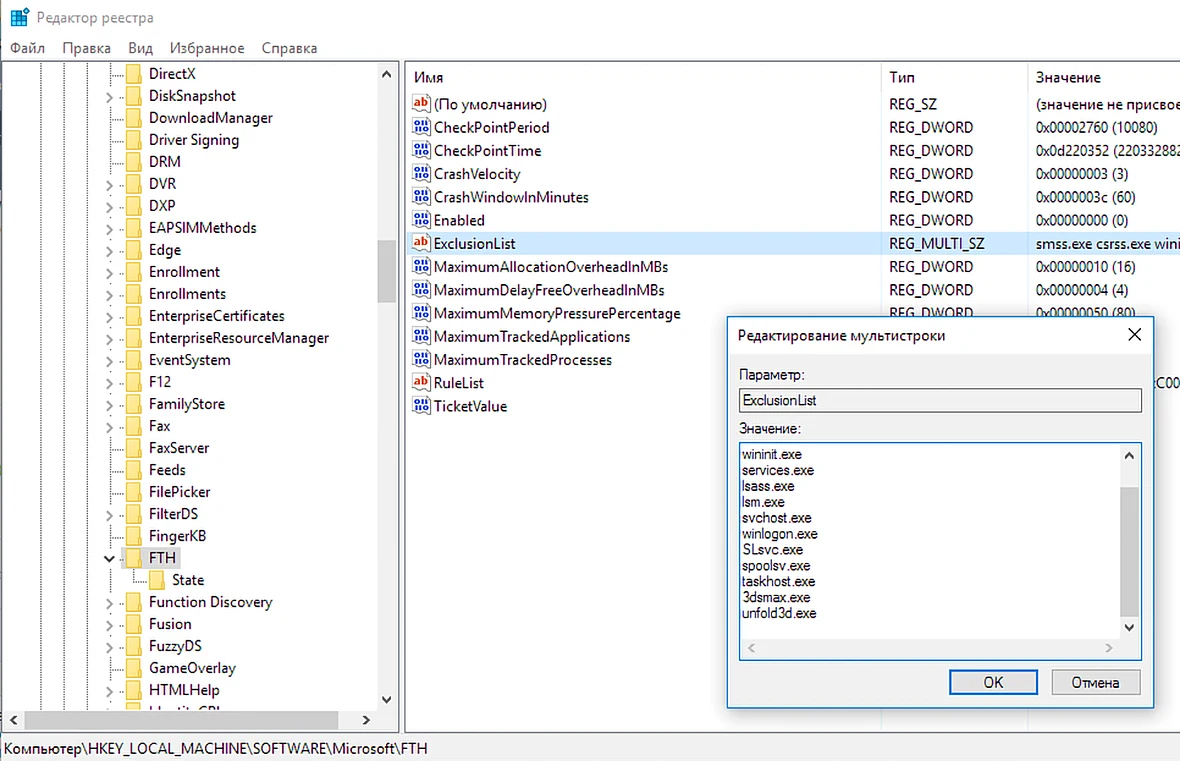The height and width of the screenshot is (761, 1180).
Task: Open the Избранное menu
Action: click(207, 48)
